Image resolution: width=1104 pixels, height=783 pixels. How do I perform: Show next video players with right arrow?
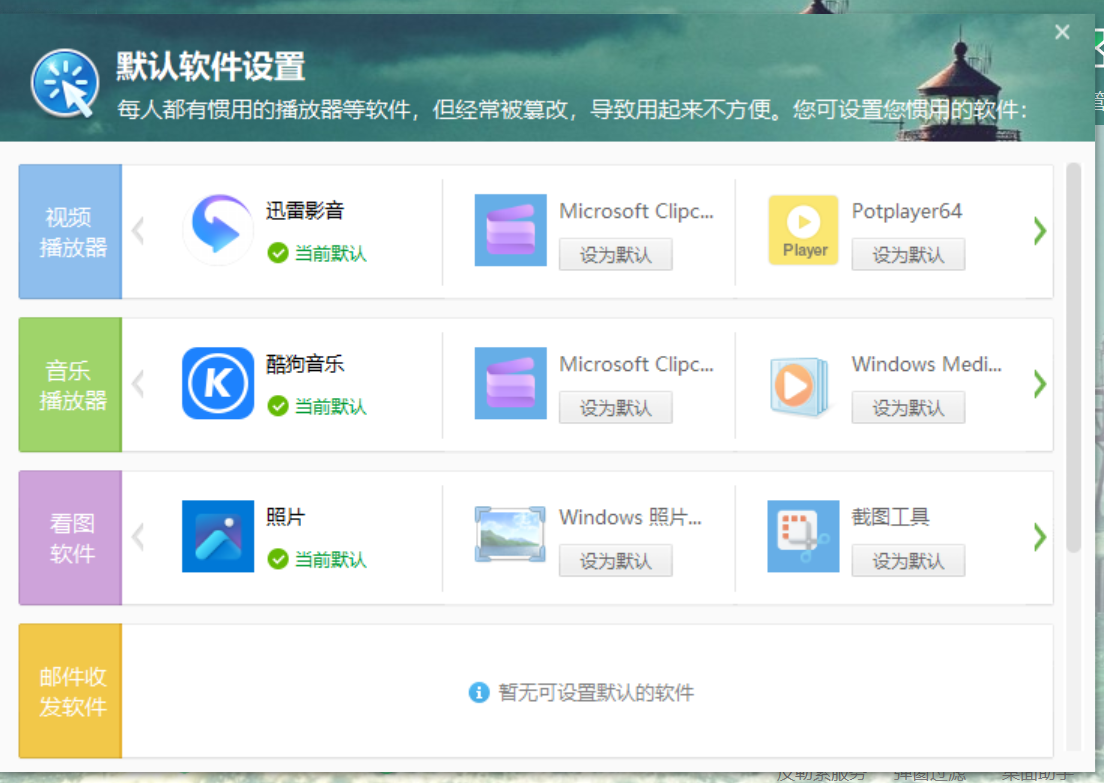(1039, 231)
